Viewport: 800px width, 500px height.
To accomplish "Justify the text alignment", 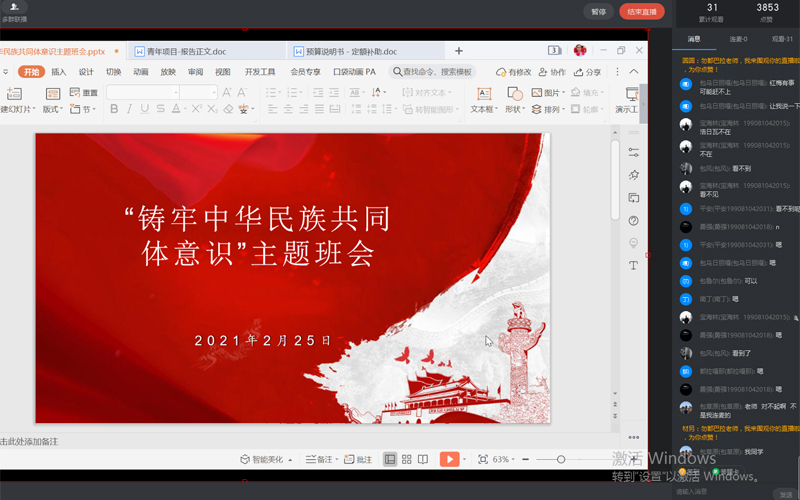I will click(x=319, y=109).
